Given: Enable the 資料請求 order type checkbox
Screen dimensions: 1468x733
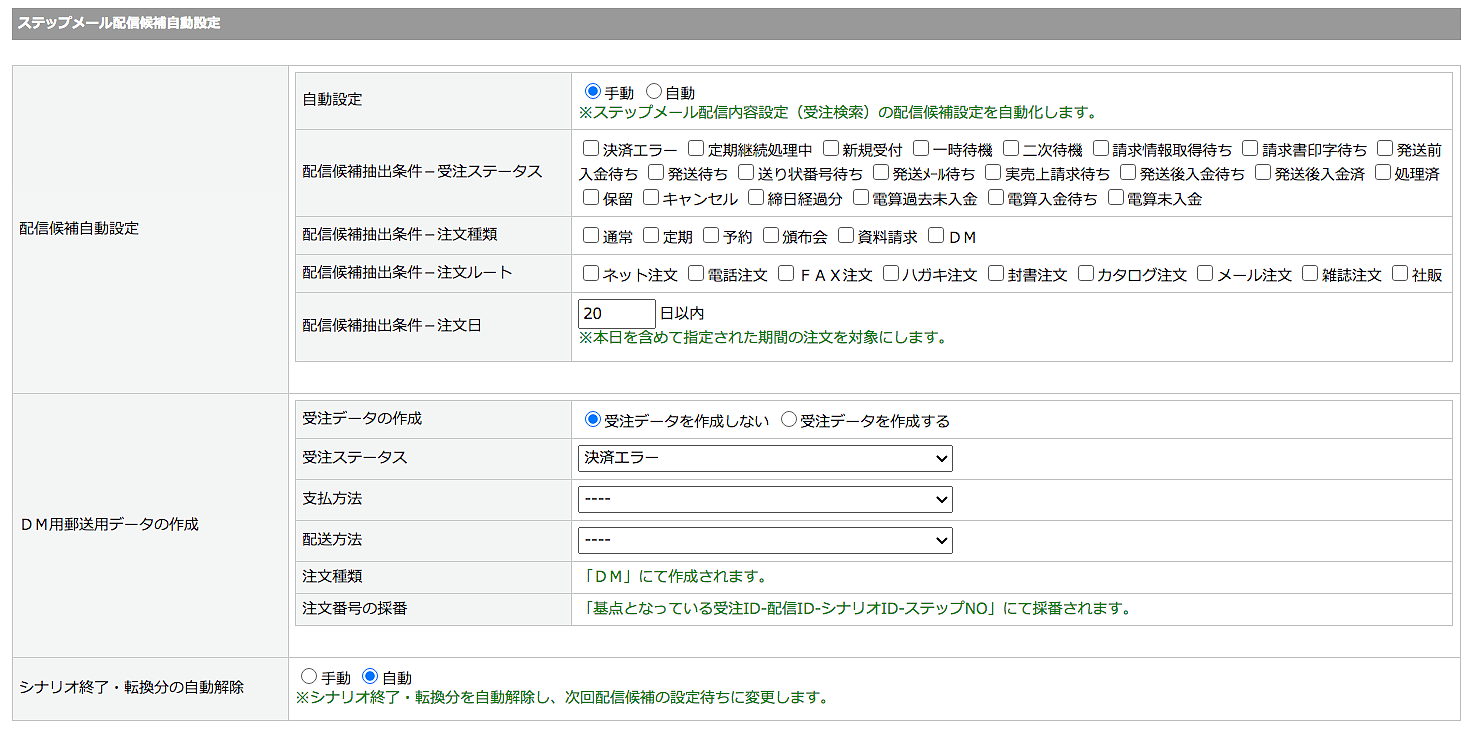Looking at the screenshot, I should [846, 236].
